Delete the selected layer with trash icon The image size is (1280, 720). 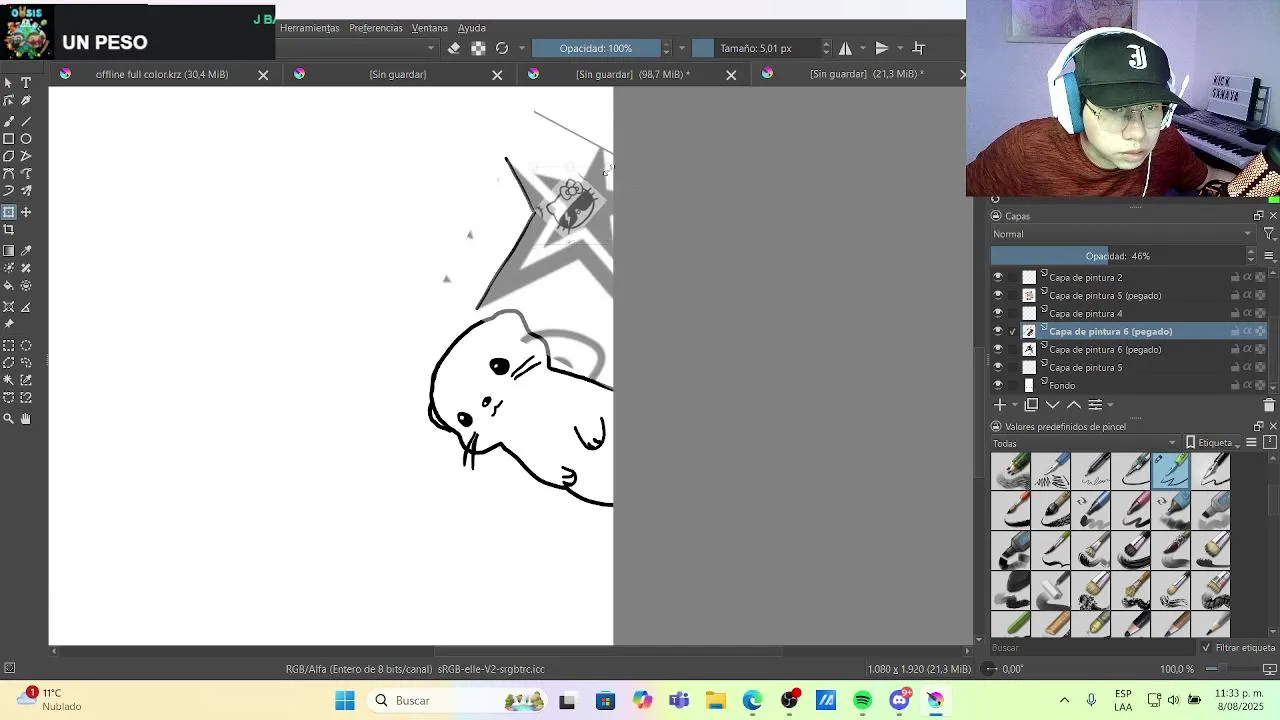click(1269, 405)
